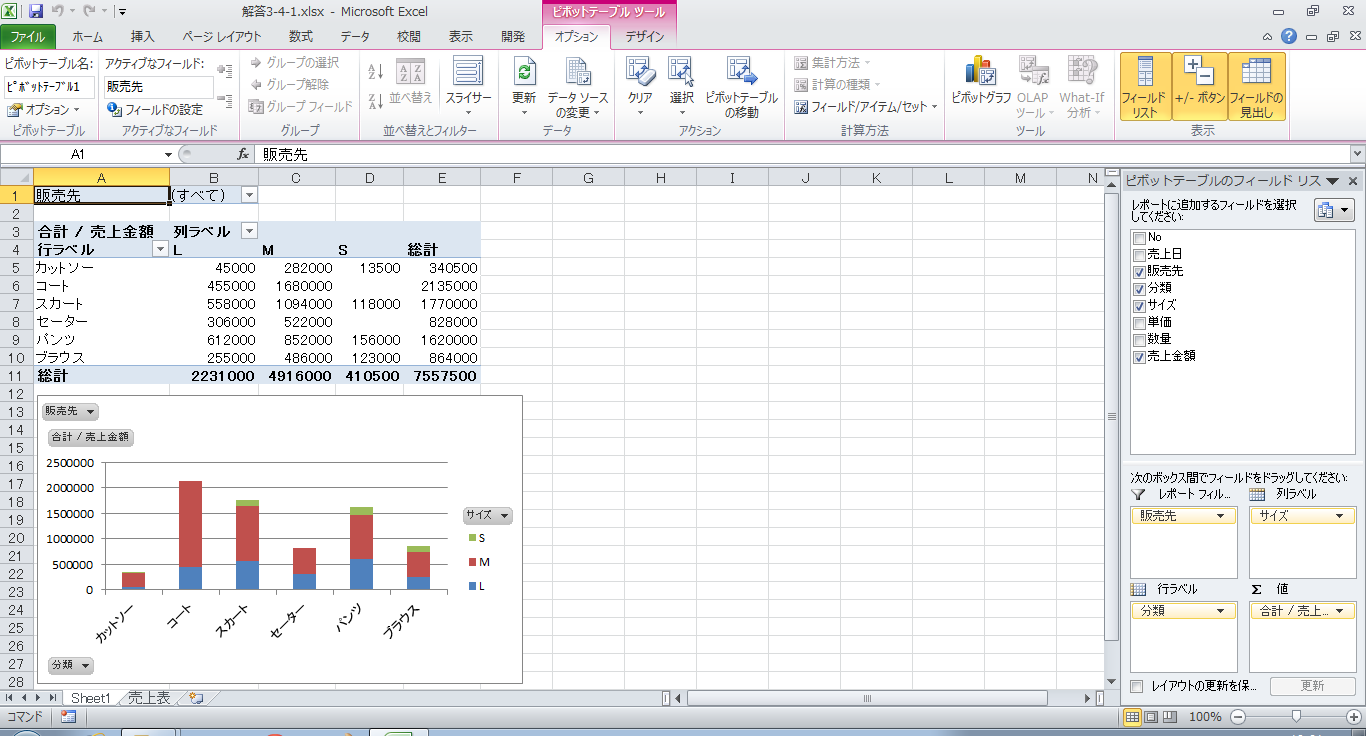
Task: Enable レイアウトの更新を保留 checkbox
Action: point(1136,686)
